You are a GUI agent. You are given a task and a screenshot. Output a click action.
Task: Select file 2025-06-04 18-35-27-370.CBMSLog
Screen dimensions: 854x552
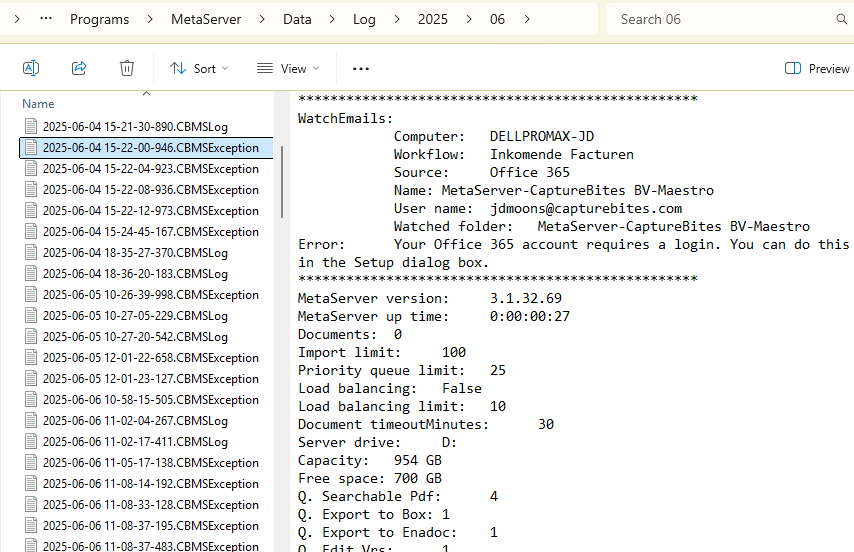click(135, 253)
